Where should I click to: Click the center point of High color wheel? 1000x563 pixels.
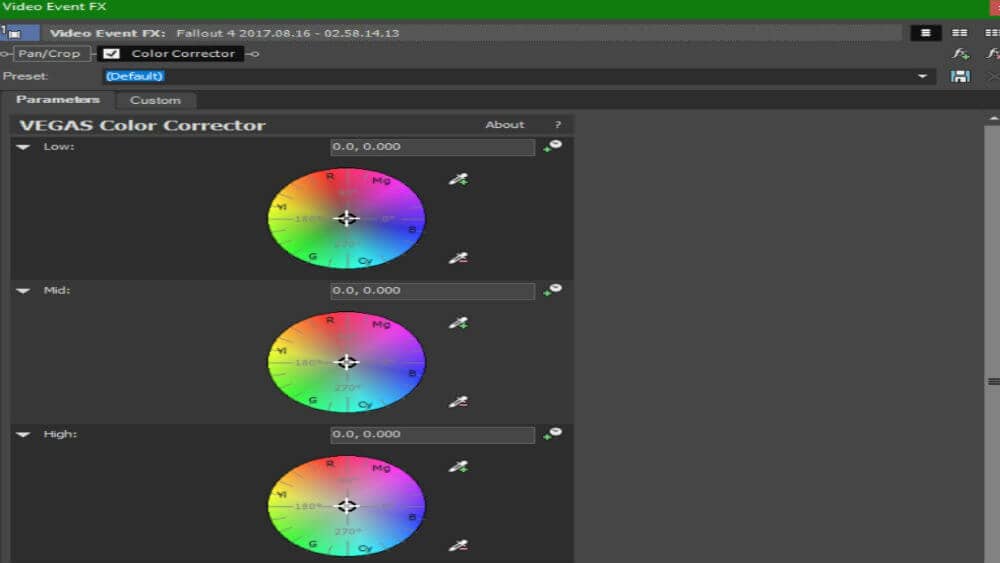346,506
